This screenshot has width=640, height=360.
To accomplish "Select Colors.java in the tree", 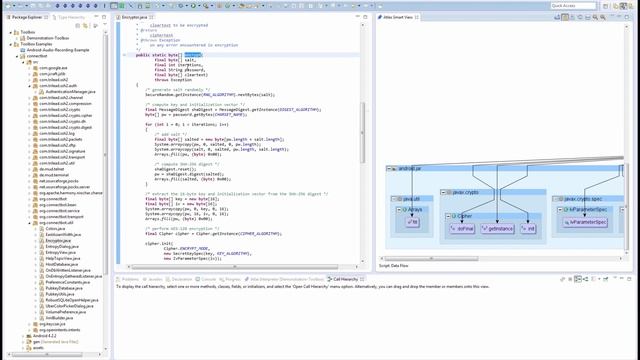I will [x=55, y=229].
